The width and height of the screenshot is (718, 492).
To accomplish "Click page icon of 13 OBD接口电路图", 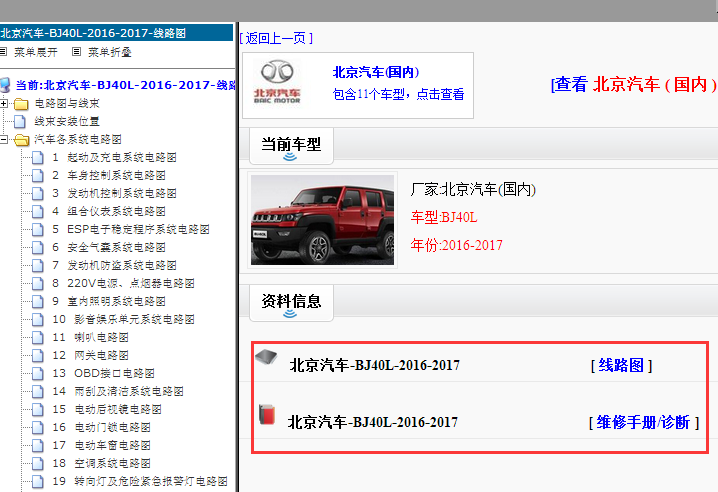I will tap(38, 373).
